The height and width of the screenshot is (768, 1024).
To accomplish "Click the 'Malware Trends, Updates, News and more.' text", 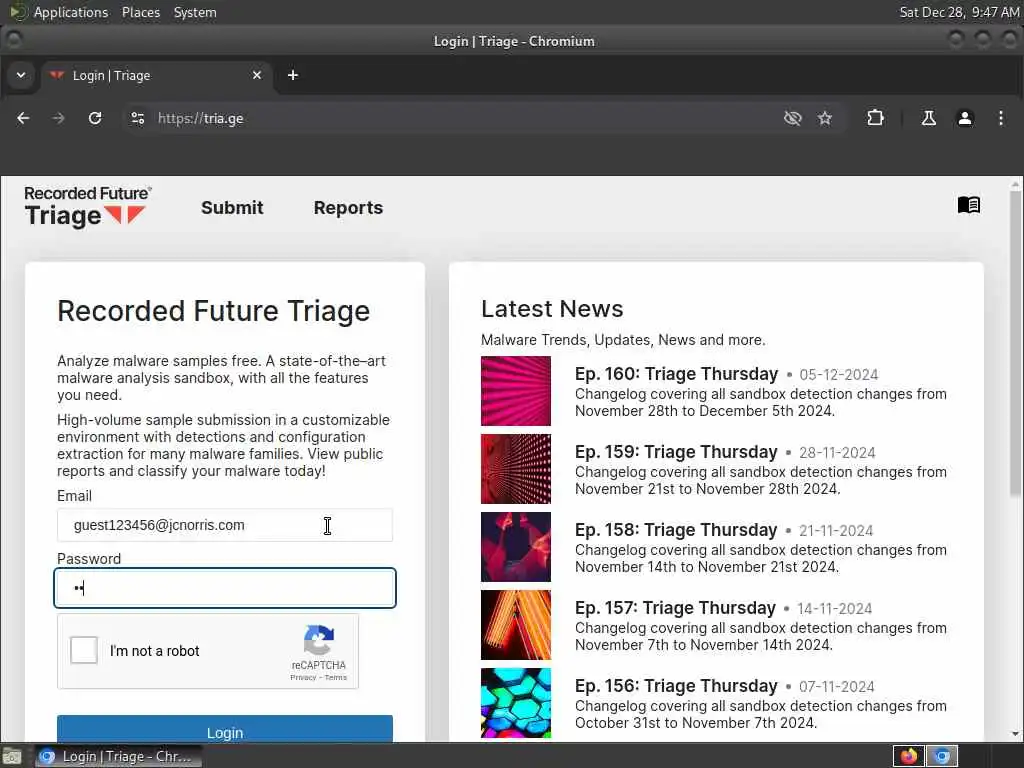I will click(x=623, y=340).
